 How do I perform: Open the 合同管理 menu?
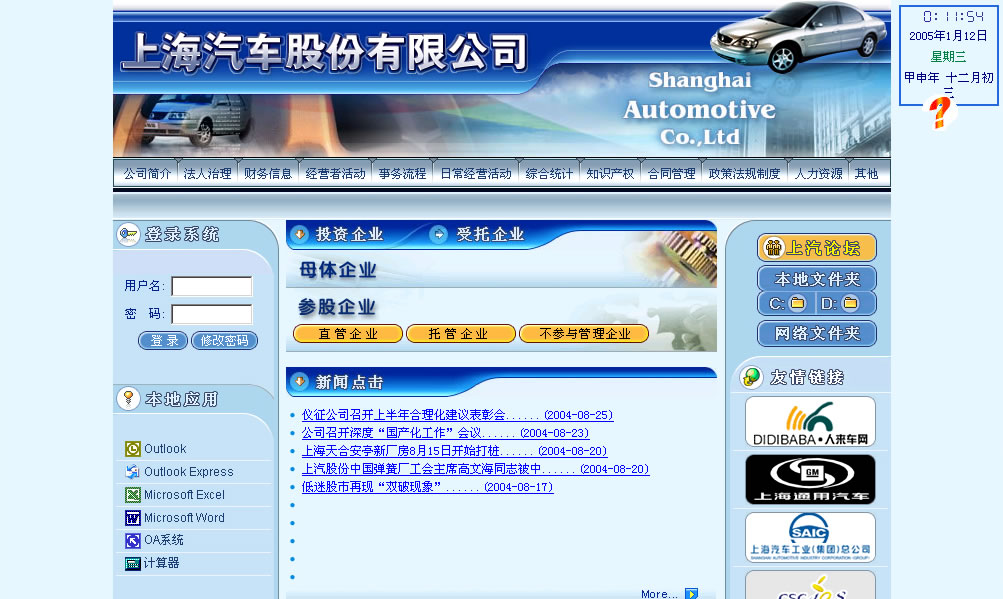(672, 173)
